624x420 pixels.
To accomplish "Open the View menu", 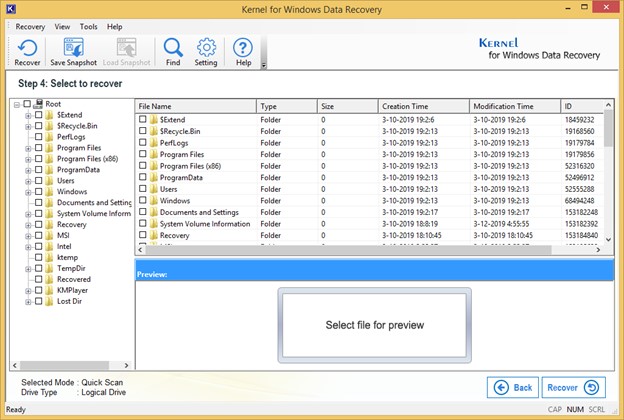I will click(62, 27).
